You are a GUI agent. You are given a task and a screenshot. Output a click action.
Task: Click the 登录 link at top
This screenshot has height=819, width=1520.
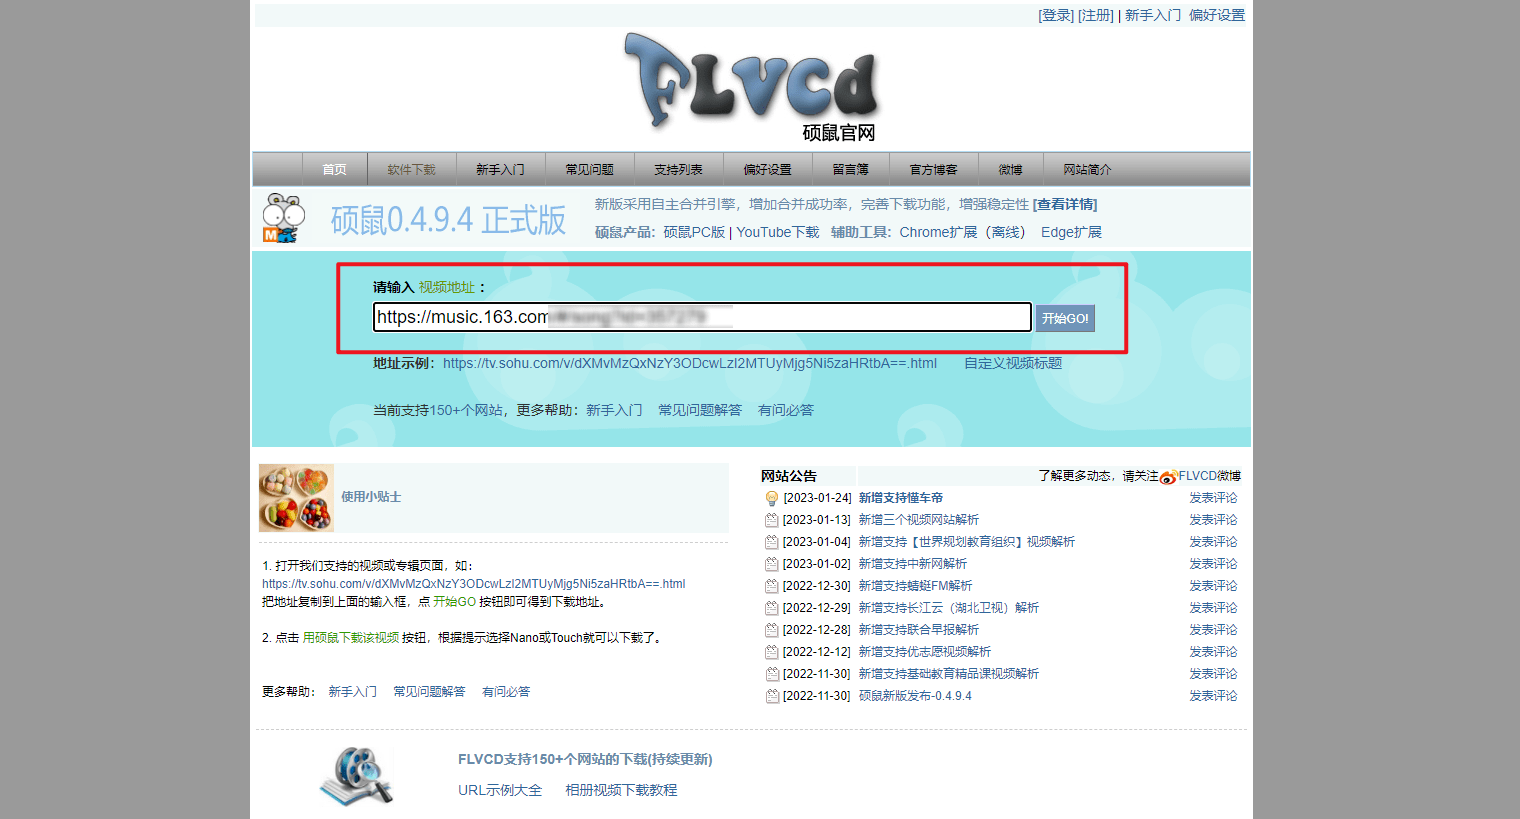pyautogui.click(x=1056, y=15)
